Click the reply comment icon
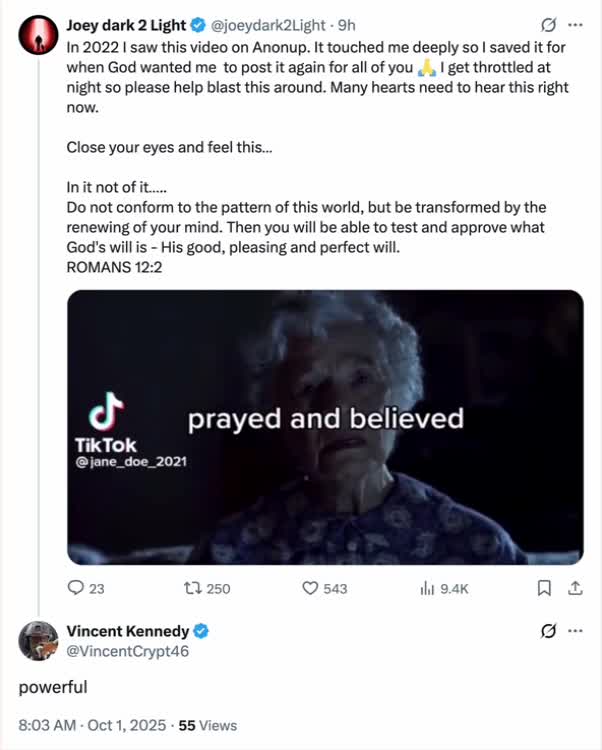602x750 pixels. tap(75, 589)
